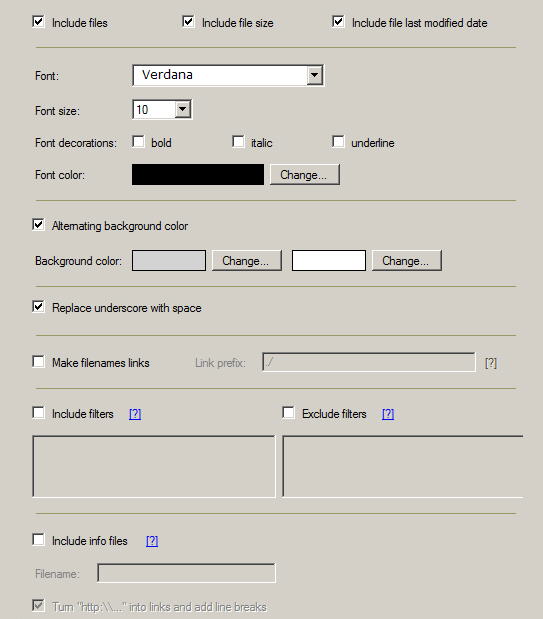Enable Make filenames links checkbox
The height and width of the screenshot is (619, 543).
pyautogui.click(x=38, y=361)
